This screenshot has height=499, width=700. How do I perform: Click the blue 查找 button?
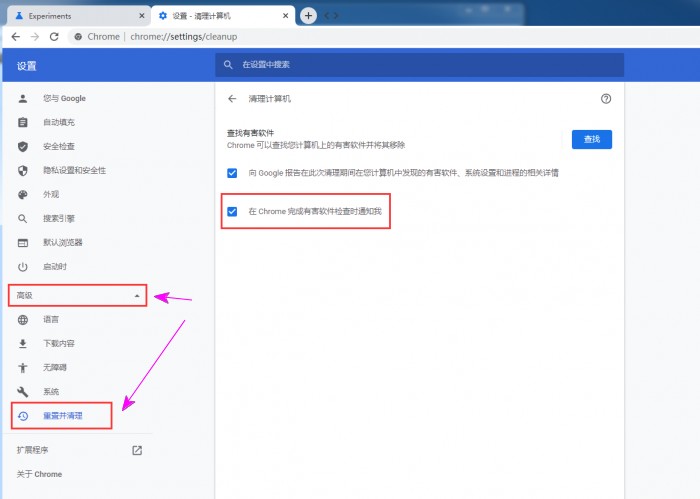592,140
